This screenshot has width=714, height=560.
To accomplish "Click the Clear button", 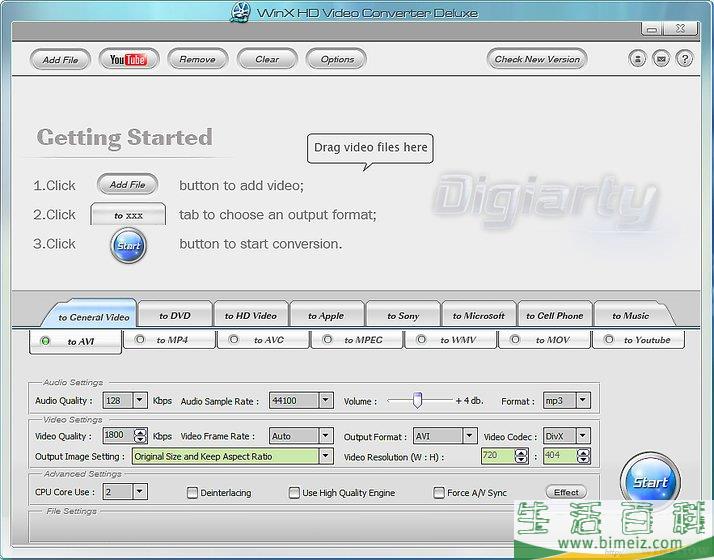I will (x=267, y=59).
